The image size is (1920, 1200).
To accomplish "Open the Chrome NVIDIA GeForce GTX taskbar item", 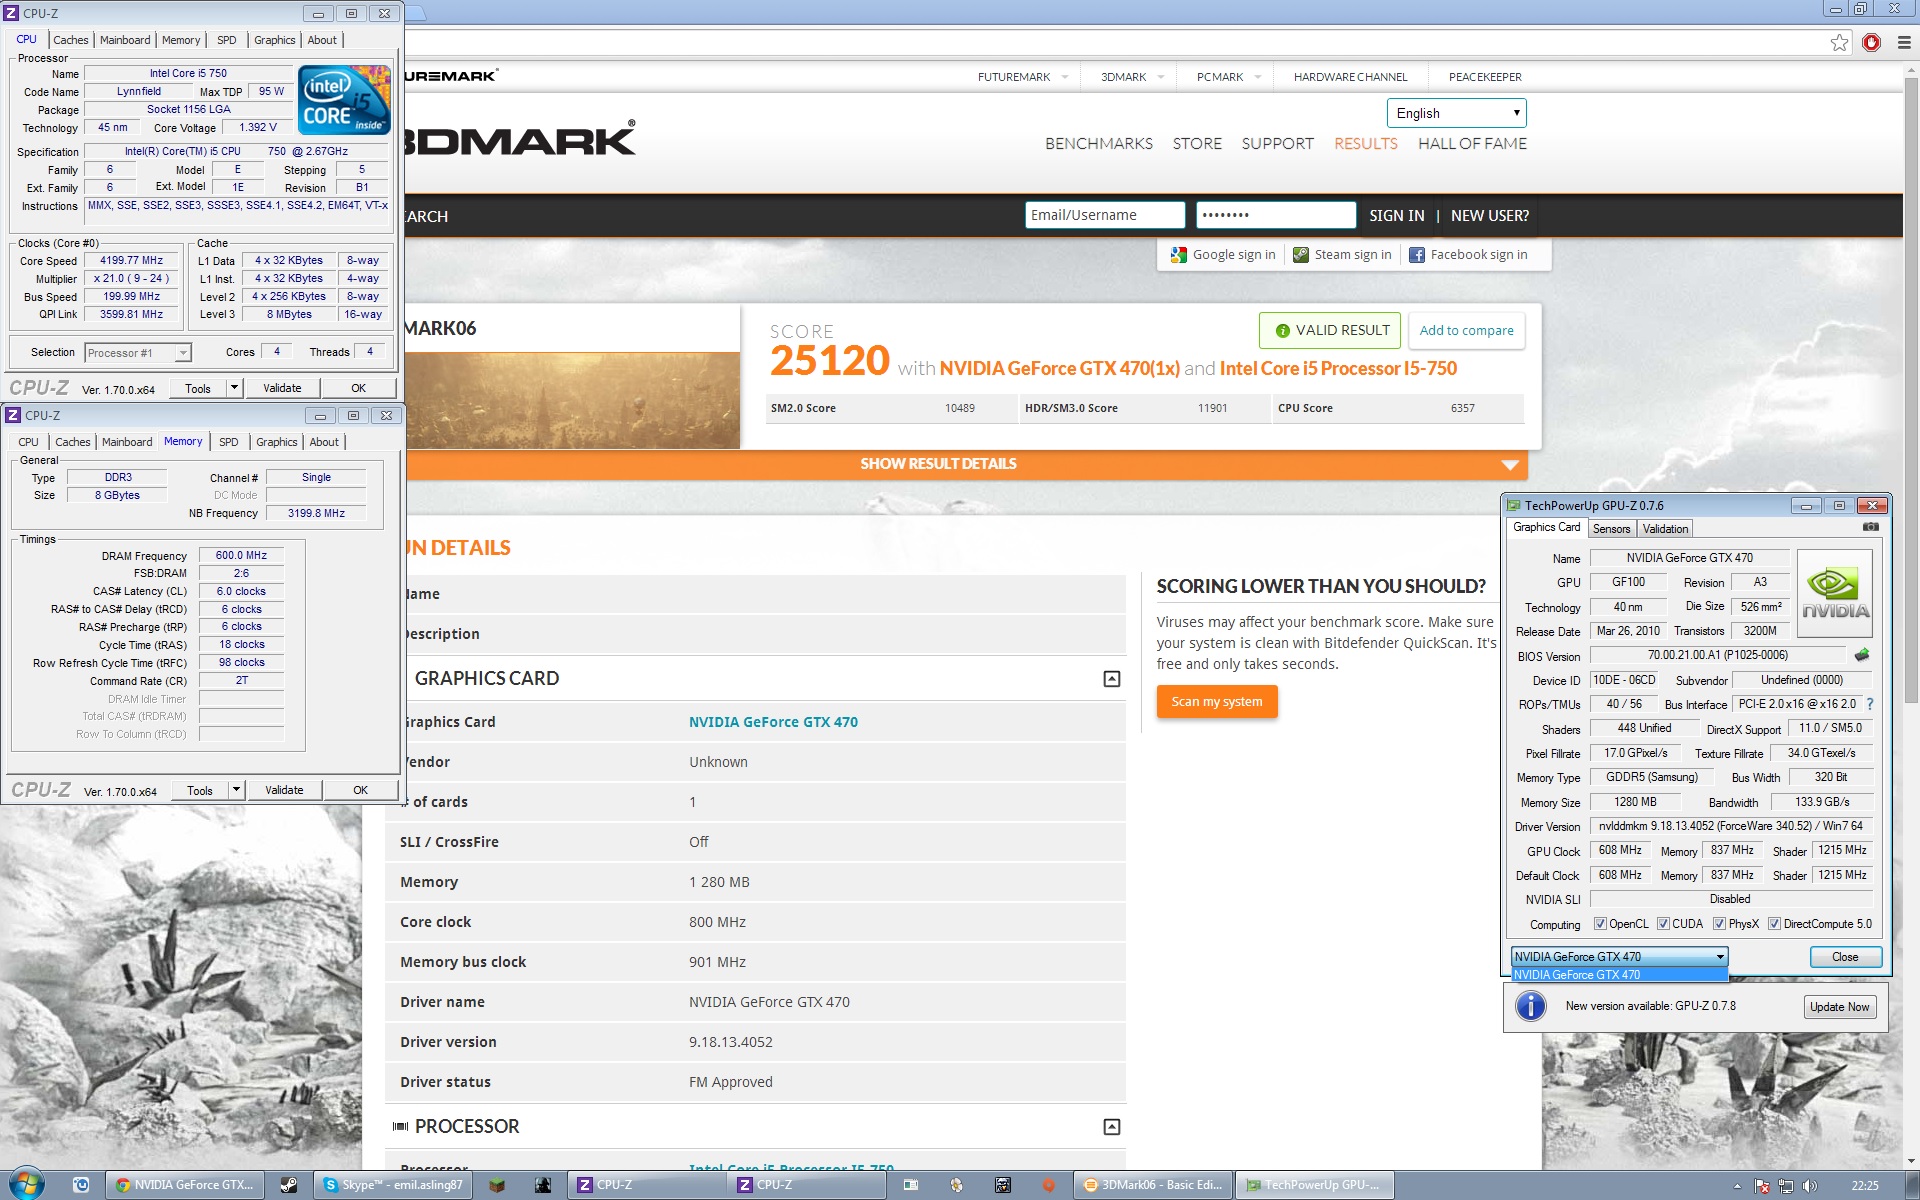I will pos(185,1185).
